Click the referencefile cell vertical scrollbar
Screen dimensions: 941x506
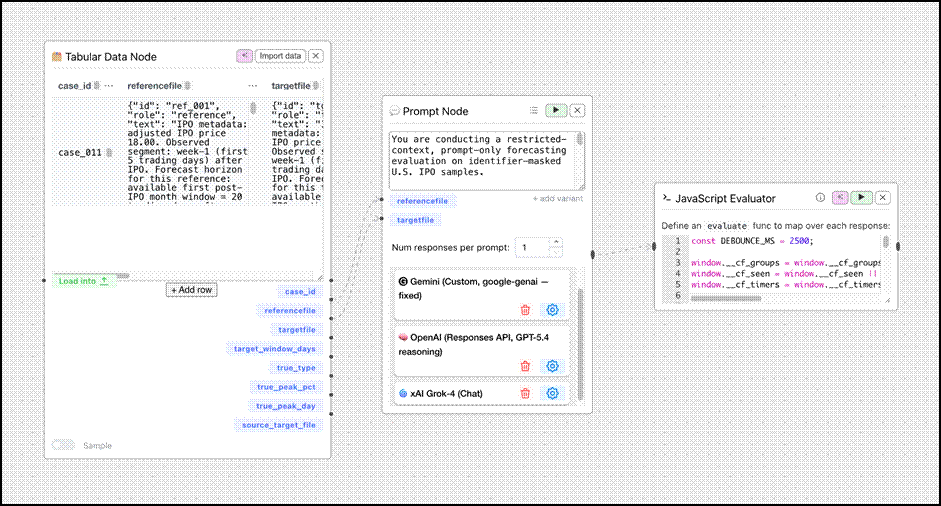click(253, 108)
